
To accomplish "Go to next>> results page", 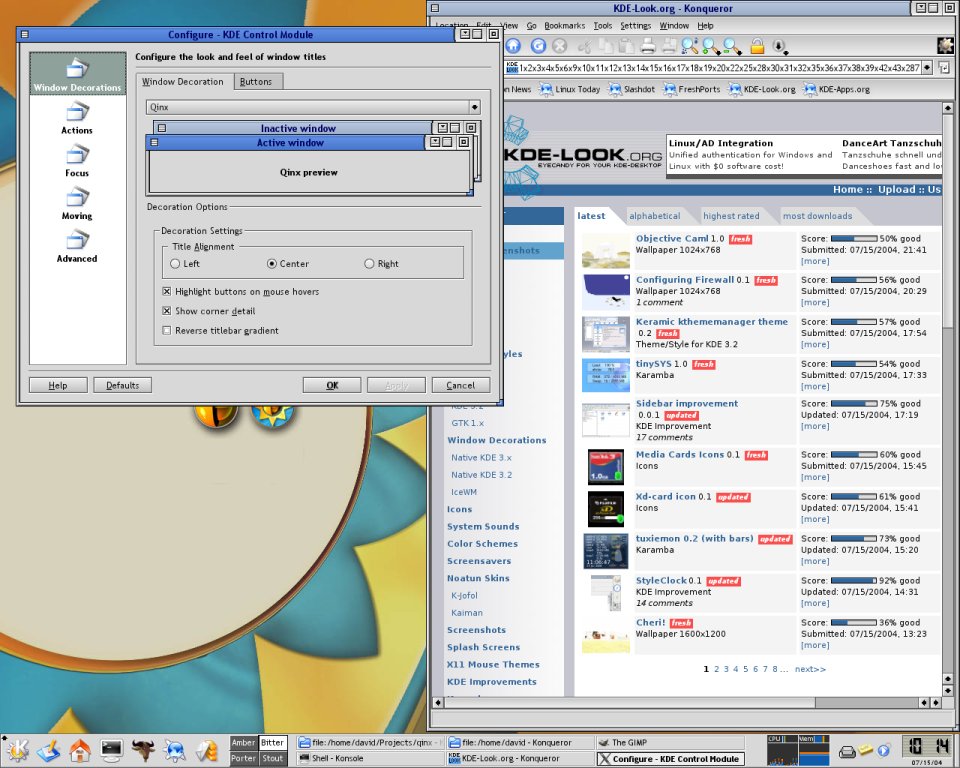I will click(810, 669).
